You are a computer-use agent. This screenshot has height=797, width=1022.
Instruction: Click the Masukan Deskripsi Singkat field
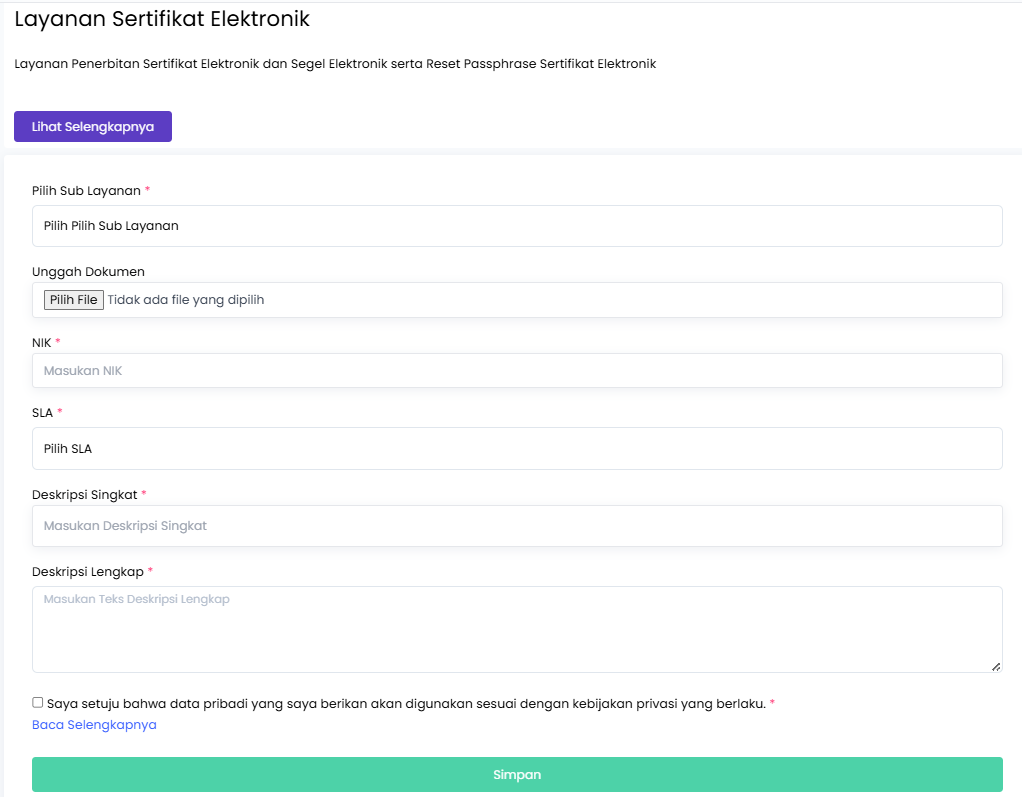516,526
